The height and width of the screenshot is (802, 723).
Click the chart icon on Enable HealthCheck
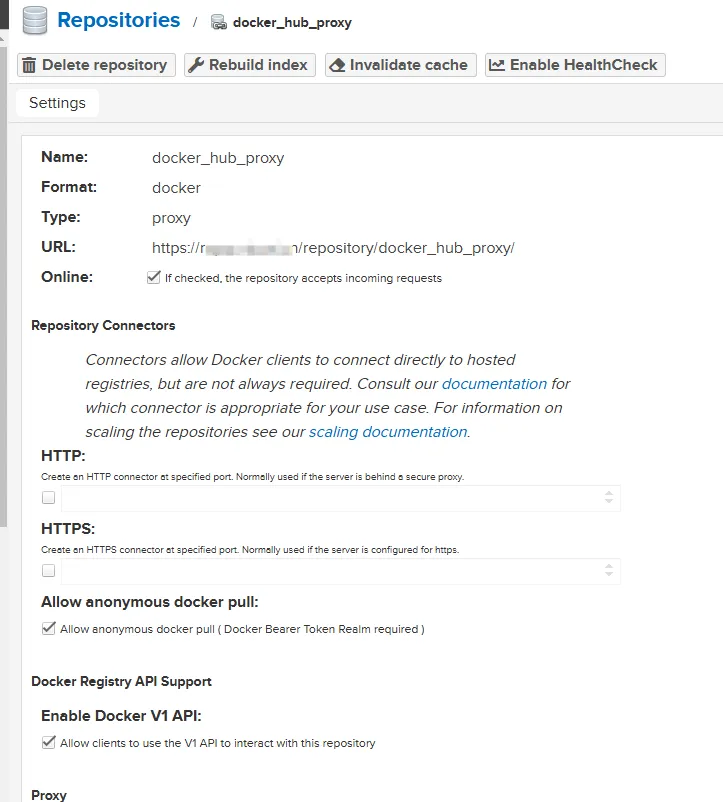click(500, 64)
